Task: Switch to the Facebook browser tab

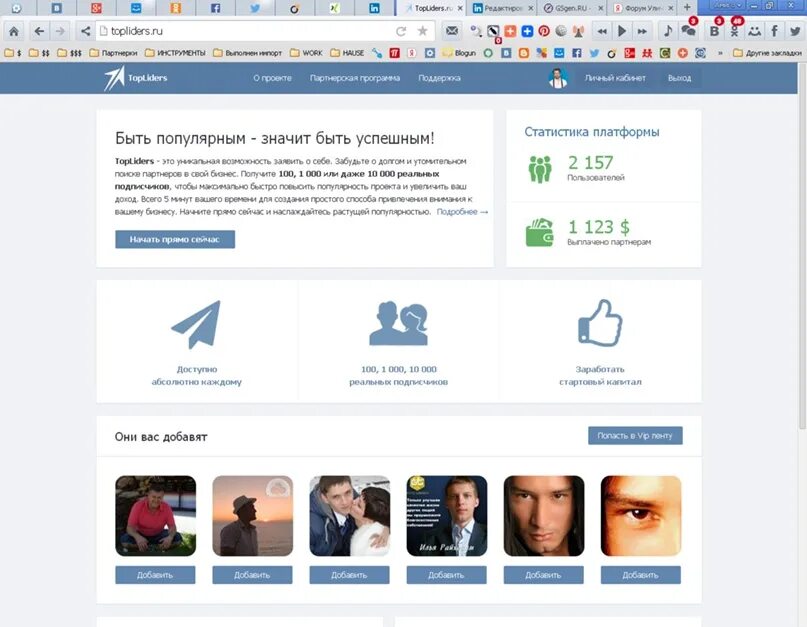Action: pos(215,8)
